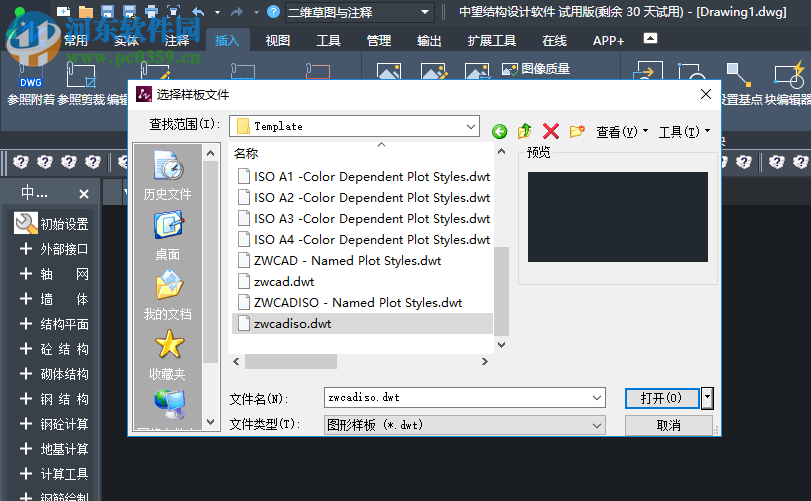Screen dimensions: 811x501
Task: Expand the Wall tree item
Action: [x=26, y=299]
